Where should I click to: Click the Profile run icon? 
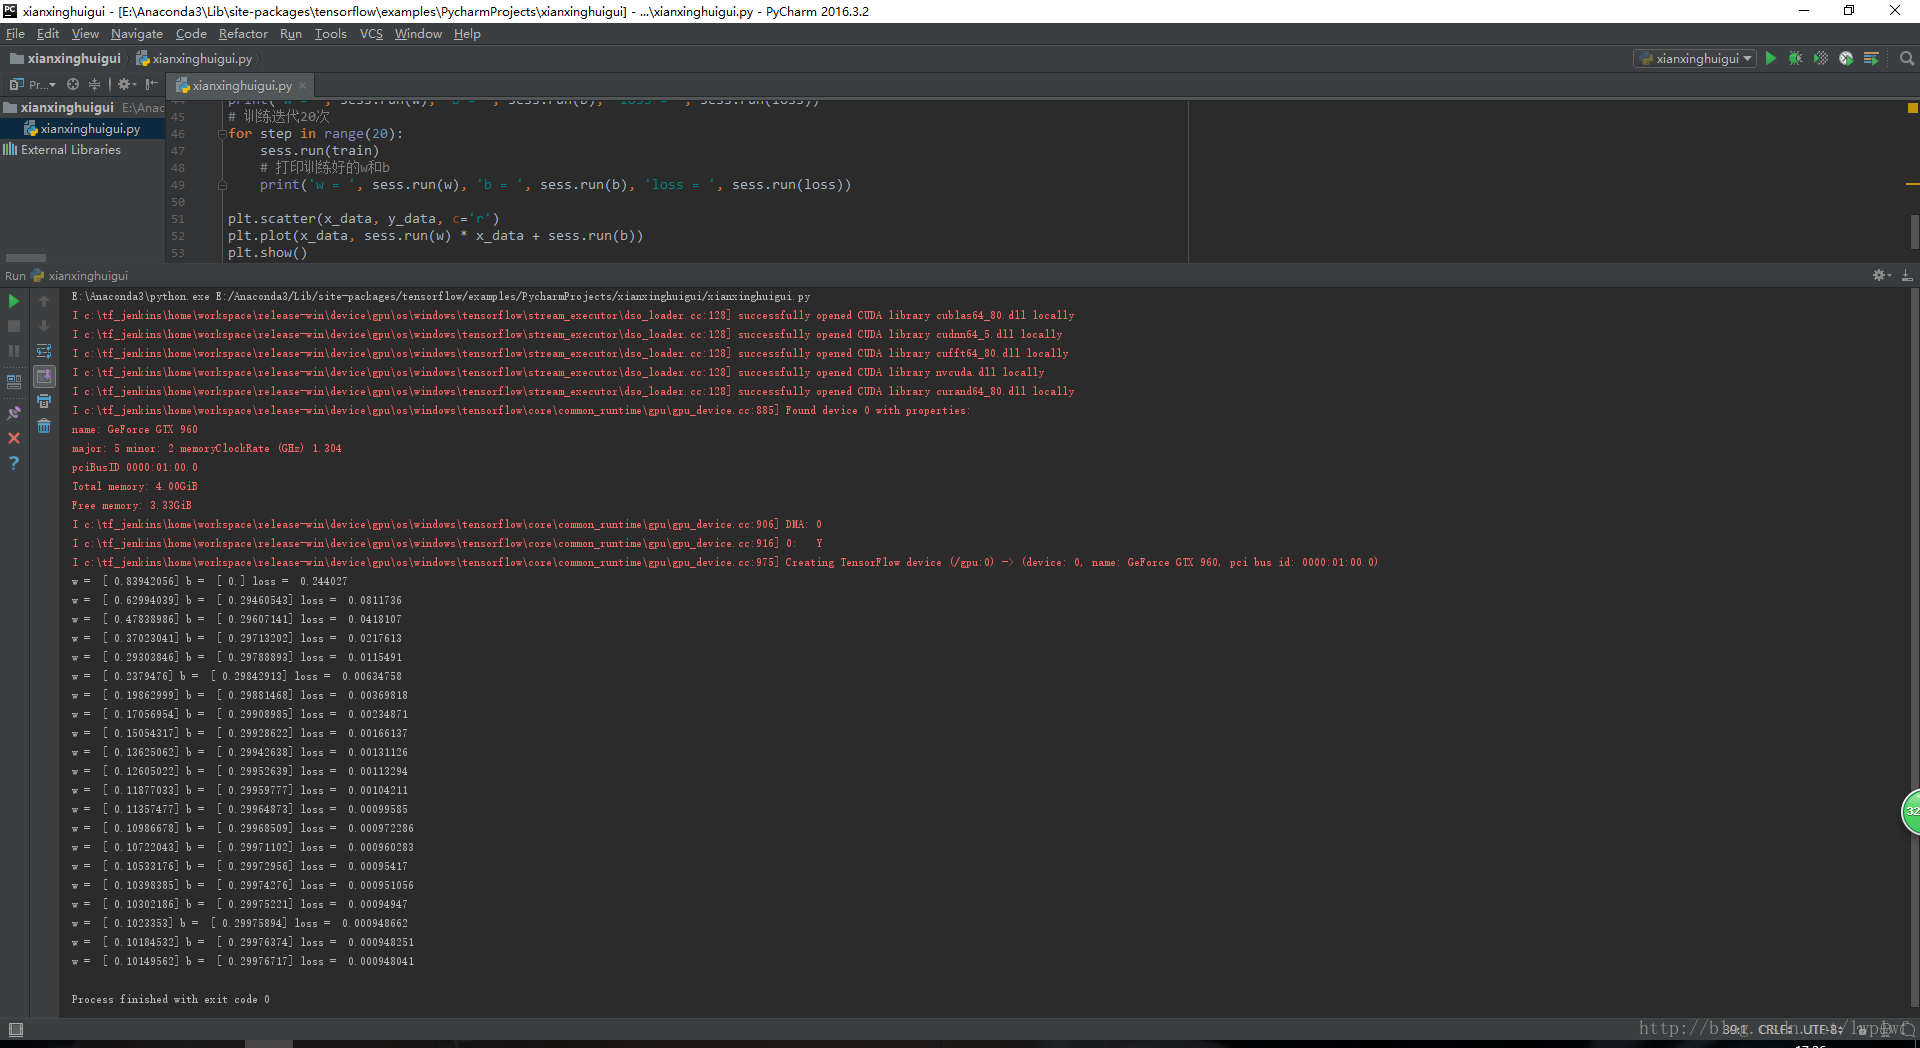(x=1846, y=59)
